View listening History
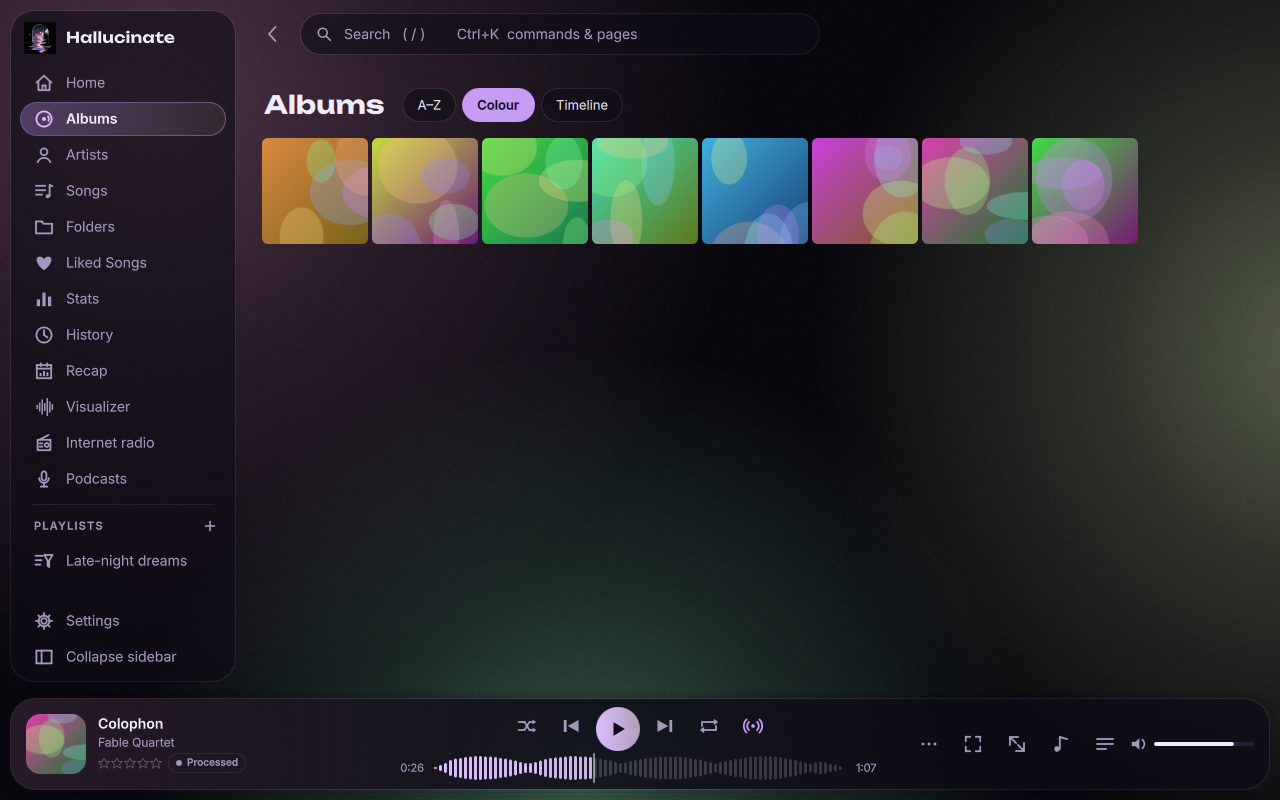The image size is (1280, 800). coord(122,335)
